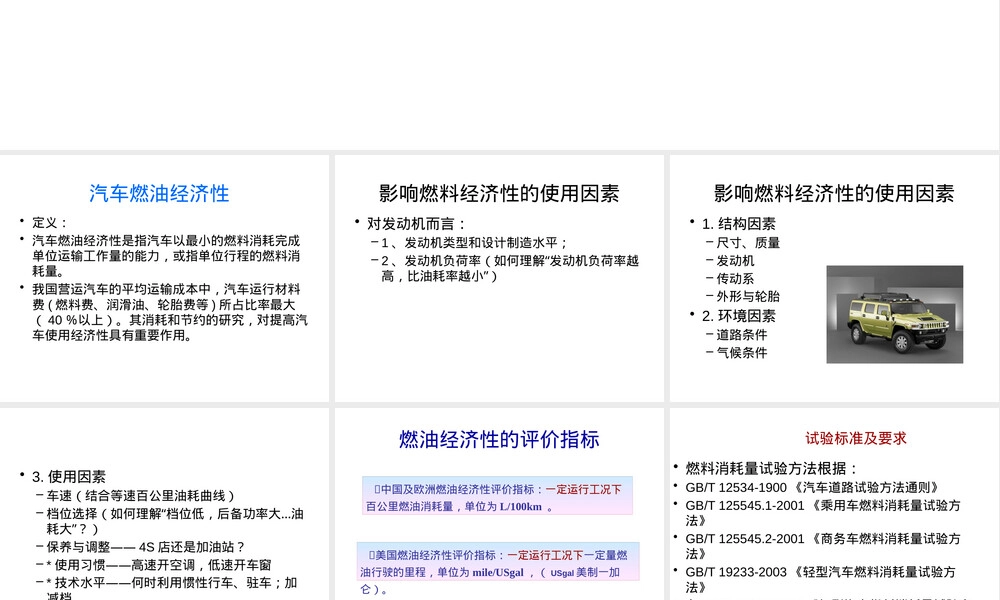Click the 保养与调整——4S店还是加油站 line
The image size is (1000, 600).
point(145,547)
